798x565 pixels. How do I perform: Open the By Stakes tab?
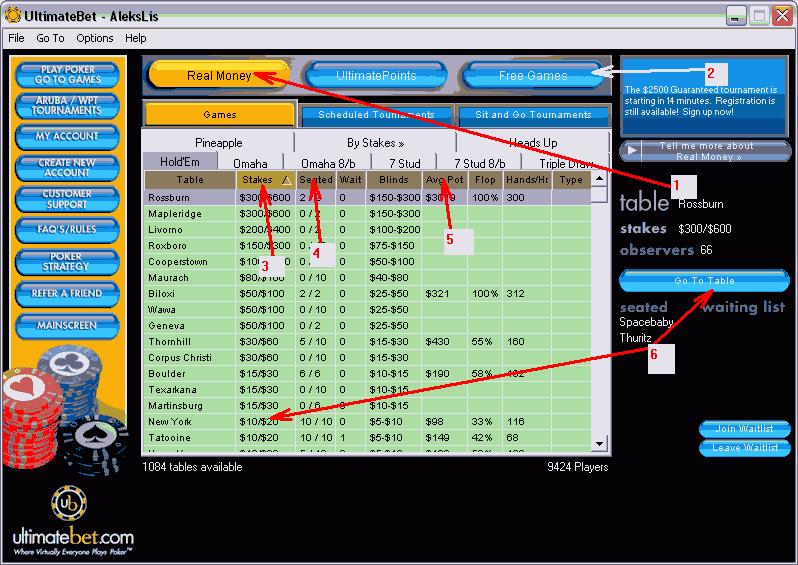[x=376, y=143]
